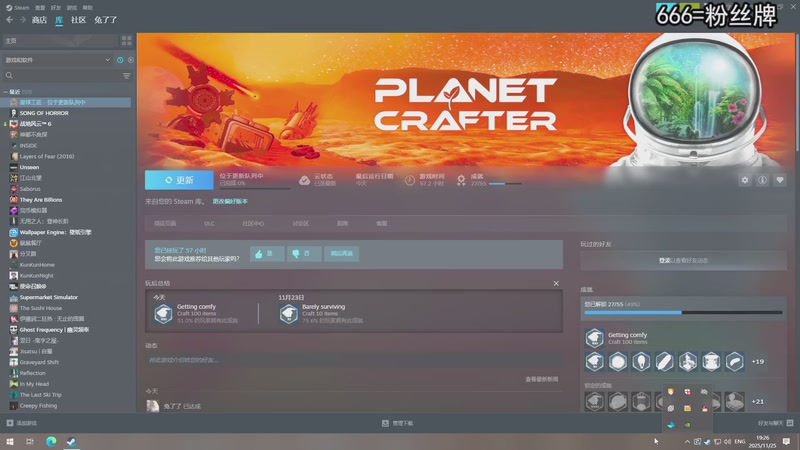800x450 pixels.
Task: Click the download progress bar under 位于更新队列中
Action: click(x=255, y=188)
